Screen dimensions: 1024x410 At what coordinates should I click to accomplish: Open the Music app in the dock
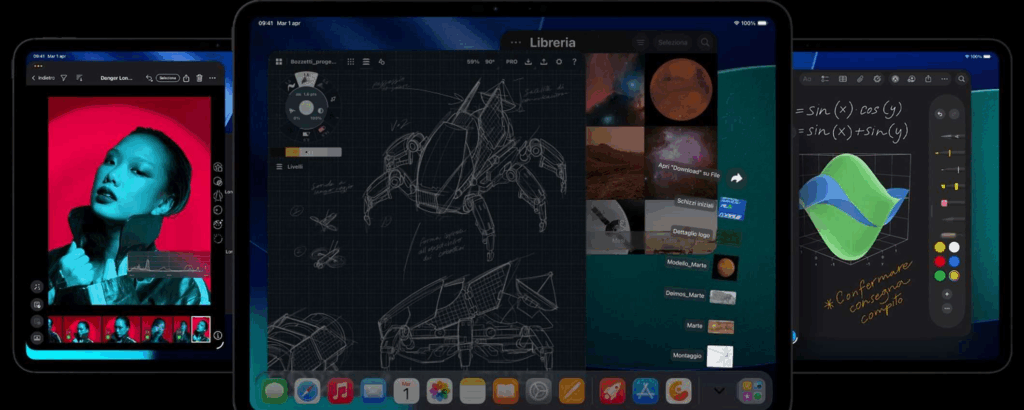coord(340,391)
